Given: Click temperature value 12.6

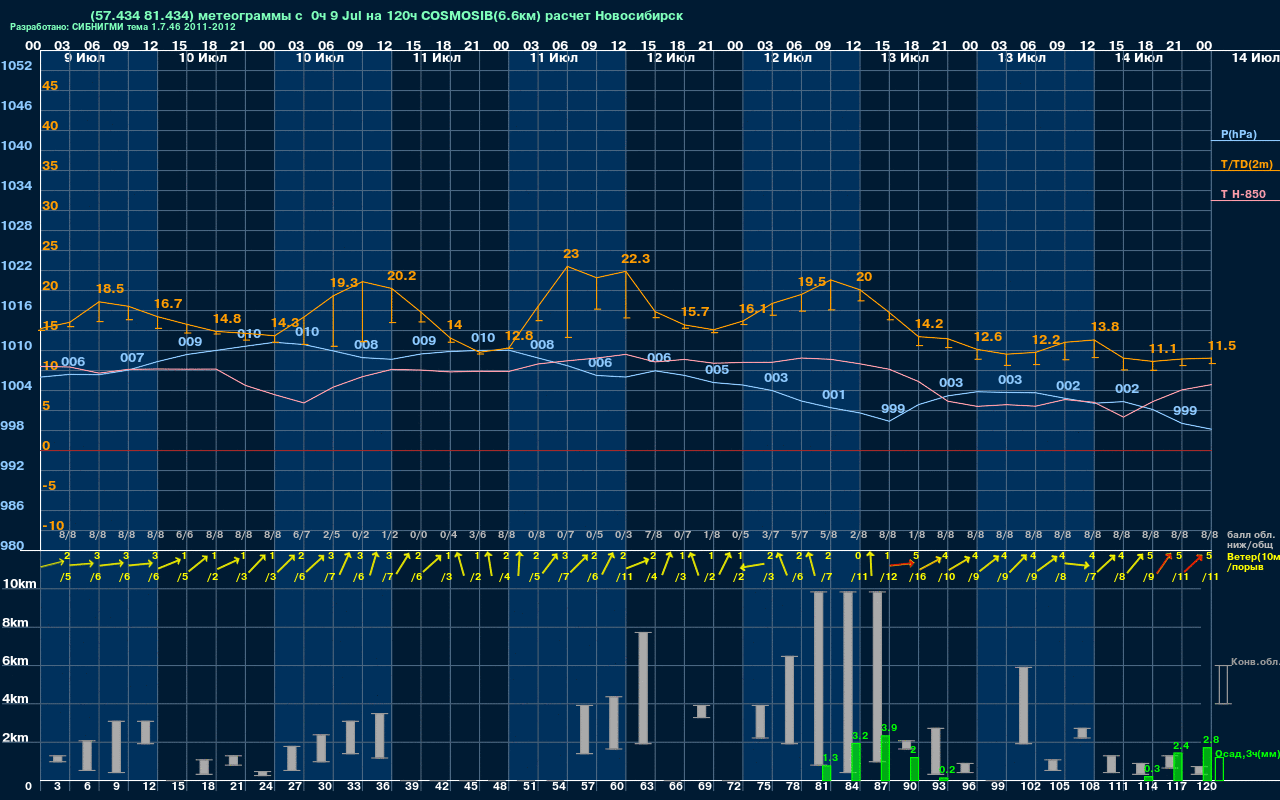Looking at the screenshot, I should pyautogui.click(x=988, y=336).
